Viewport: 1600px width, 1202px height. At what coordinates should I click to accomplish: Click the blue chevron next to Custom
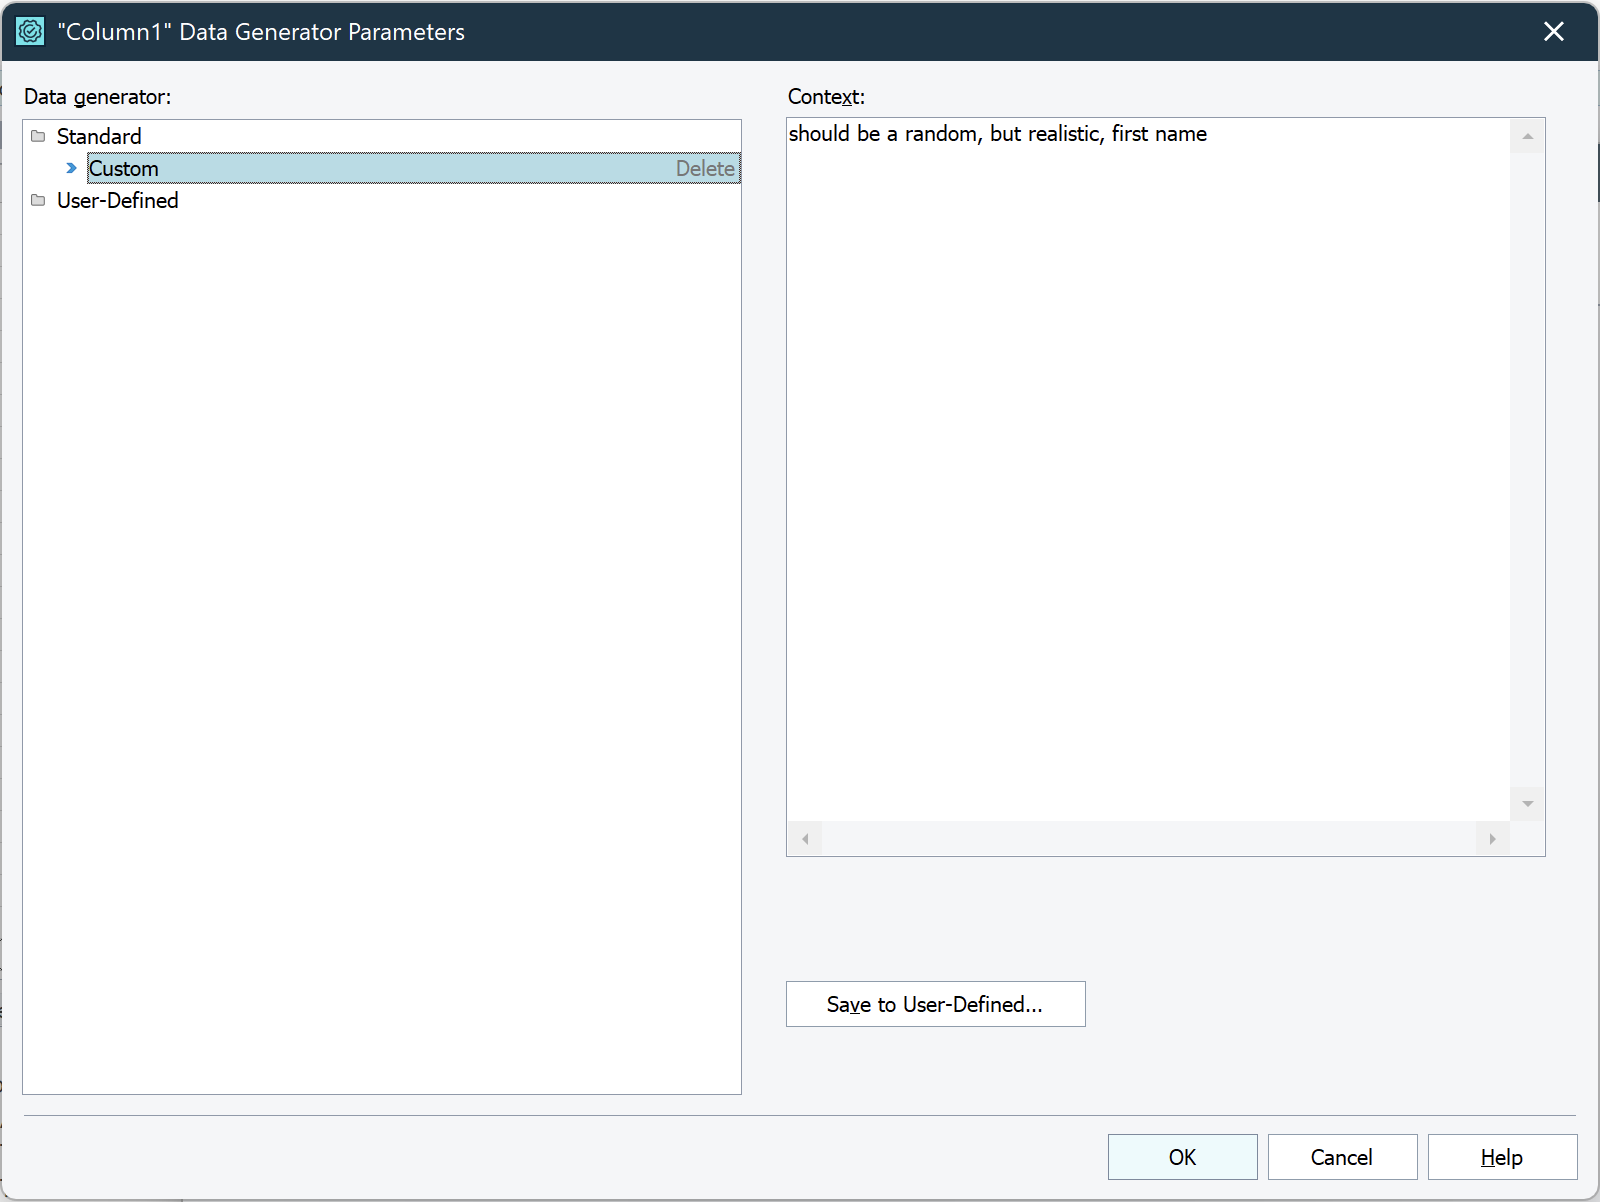tap(71, 168)
